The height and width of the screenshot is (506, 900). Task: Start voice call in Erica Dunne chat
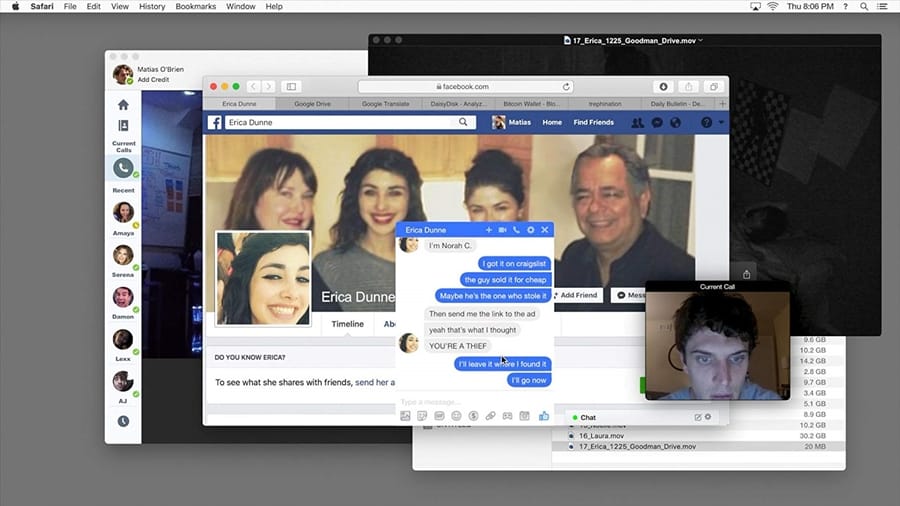(516, 230)
